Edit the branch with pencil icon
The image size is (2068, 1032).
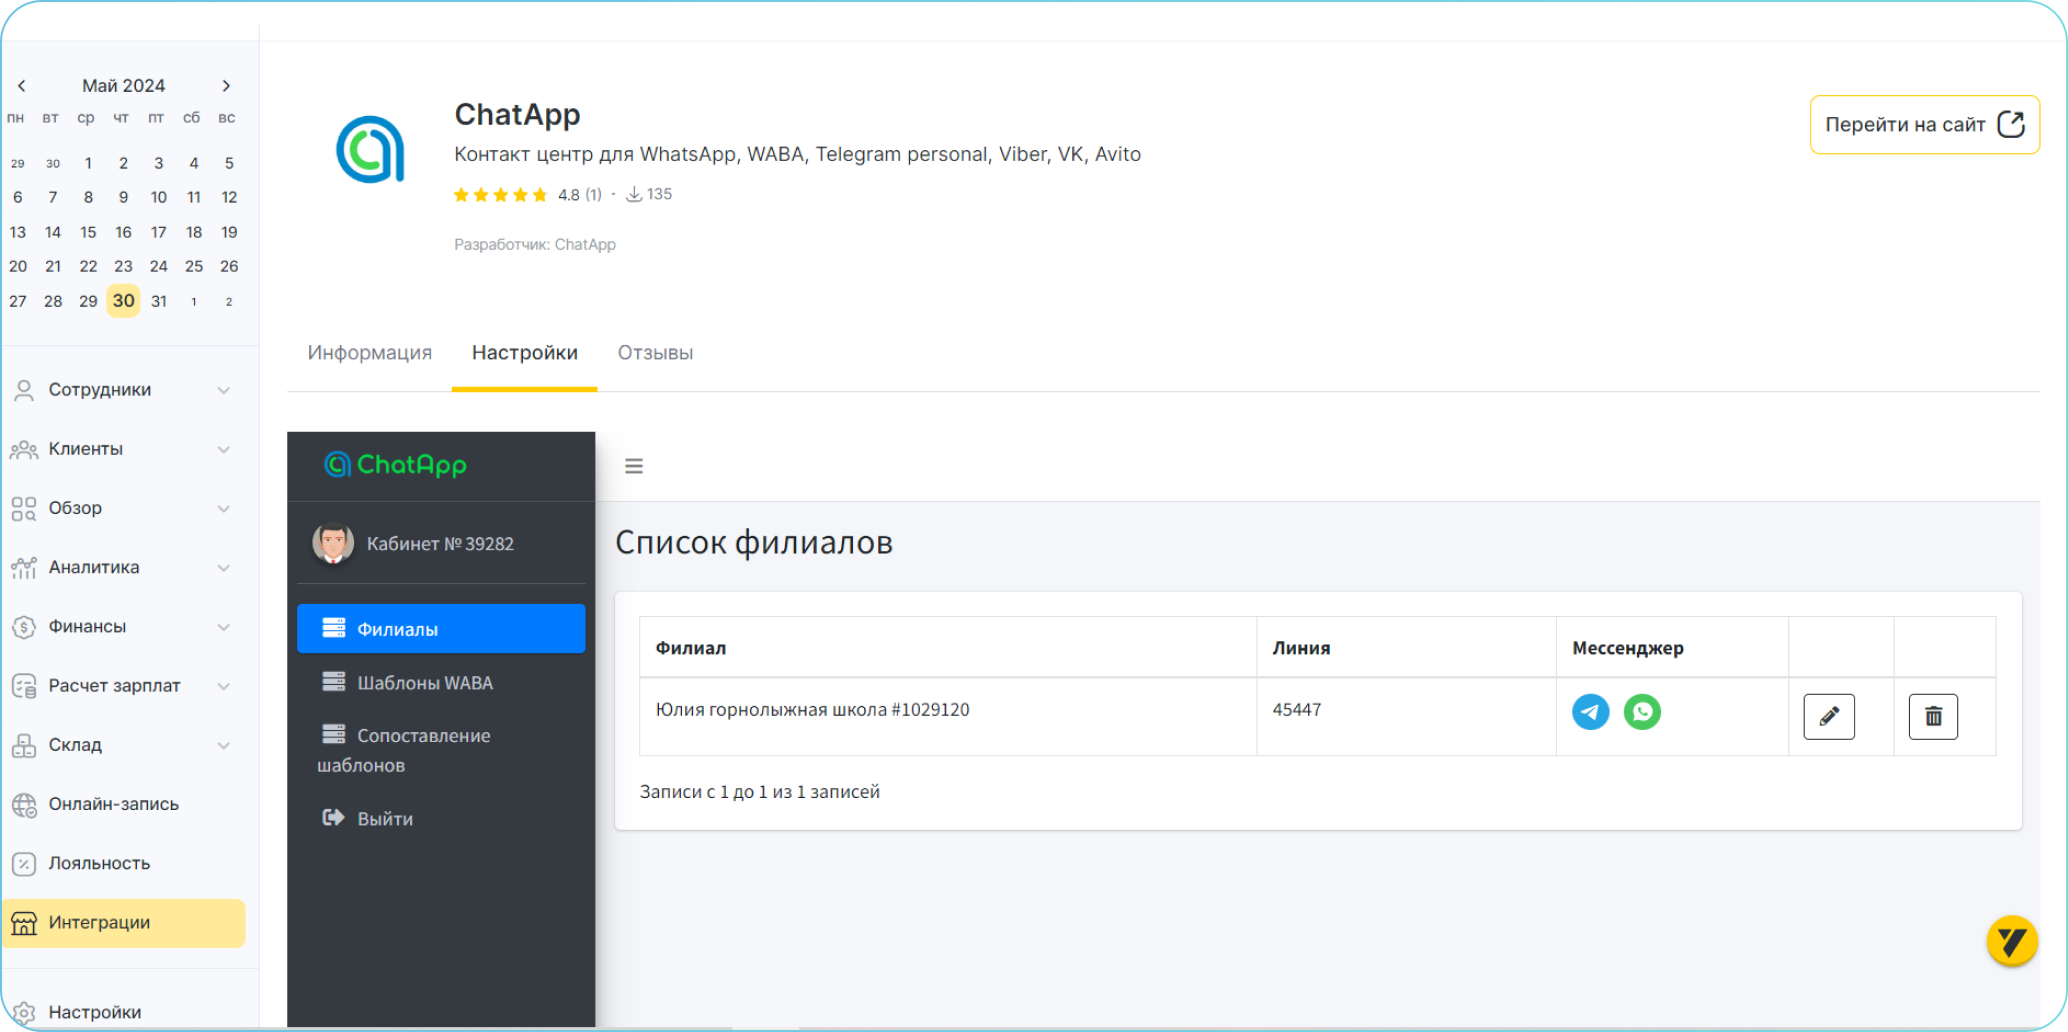tap(1828, 716)
